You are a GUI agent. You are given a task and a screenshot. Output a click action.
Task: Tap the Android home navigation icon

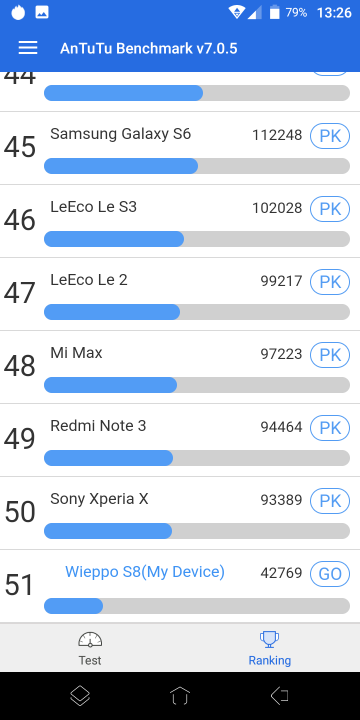pos(180,696)
